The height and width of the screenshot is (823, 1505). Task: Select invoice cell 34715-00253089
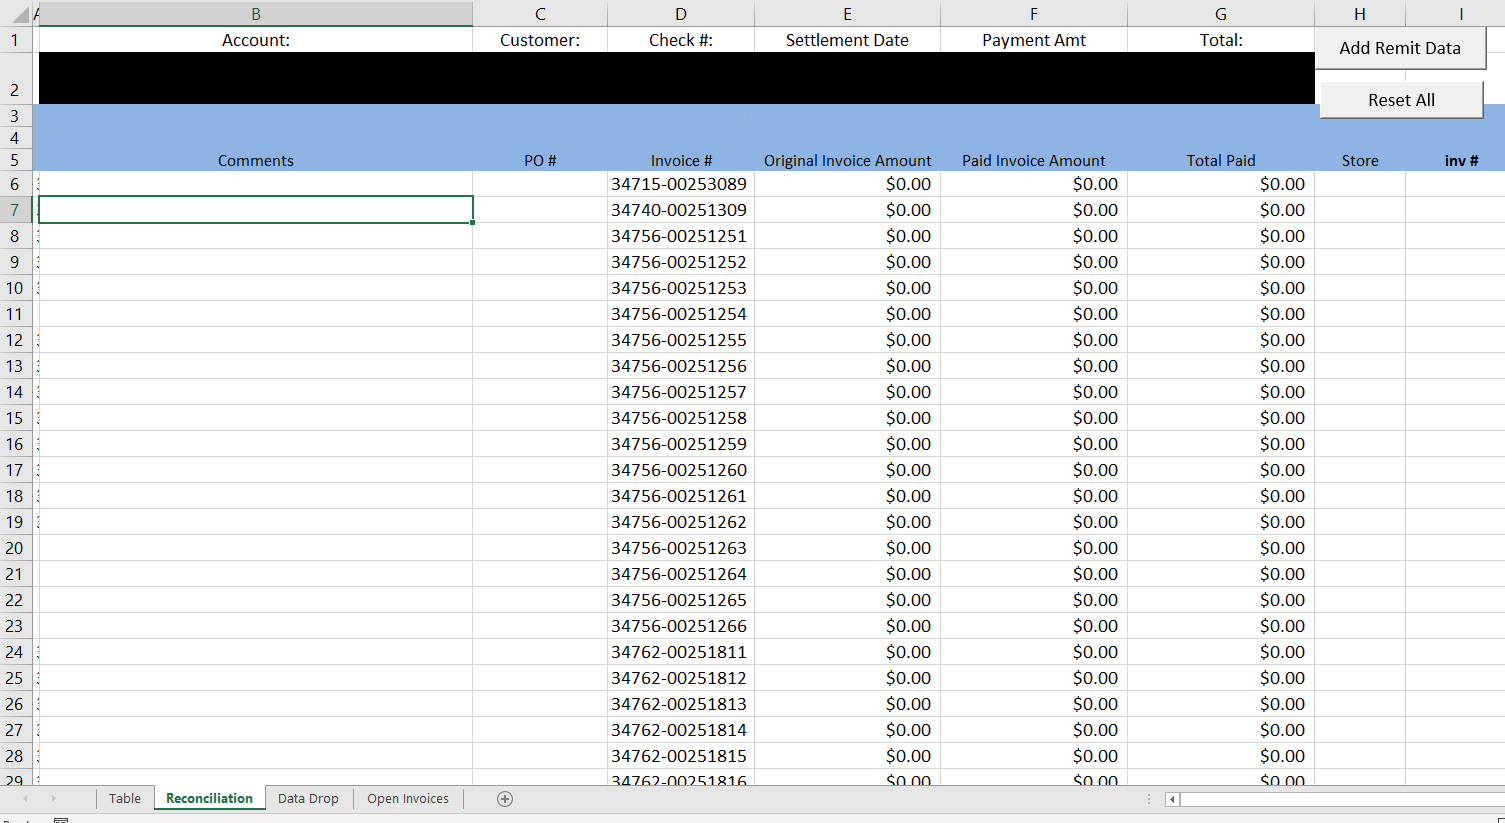(x=681, y=184)
